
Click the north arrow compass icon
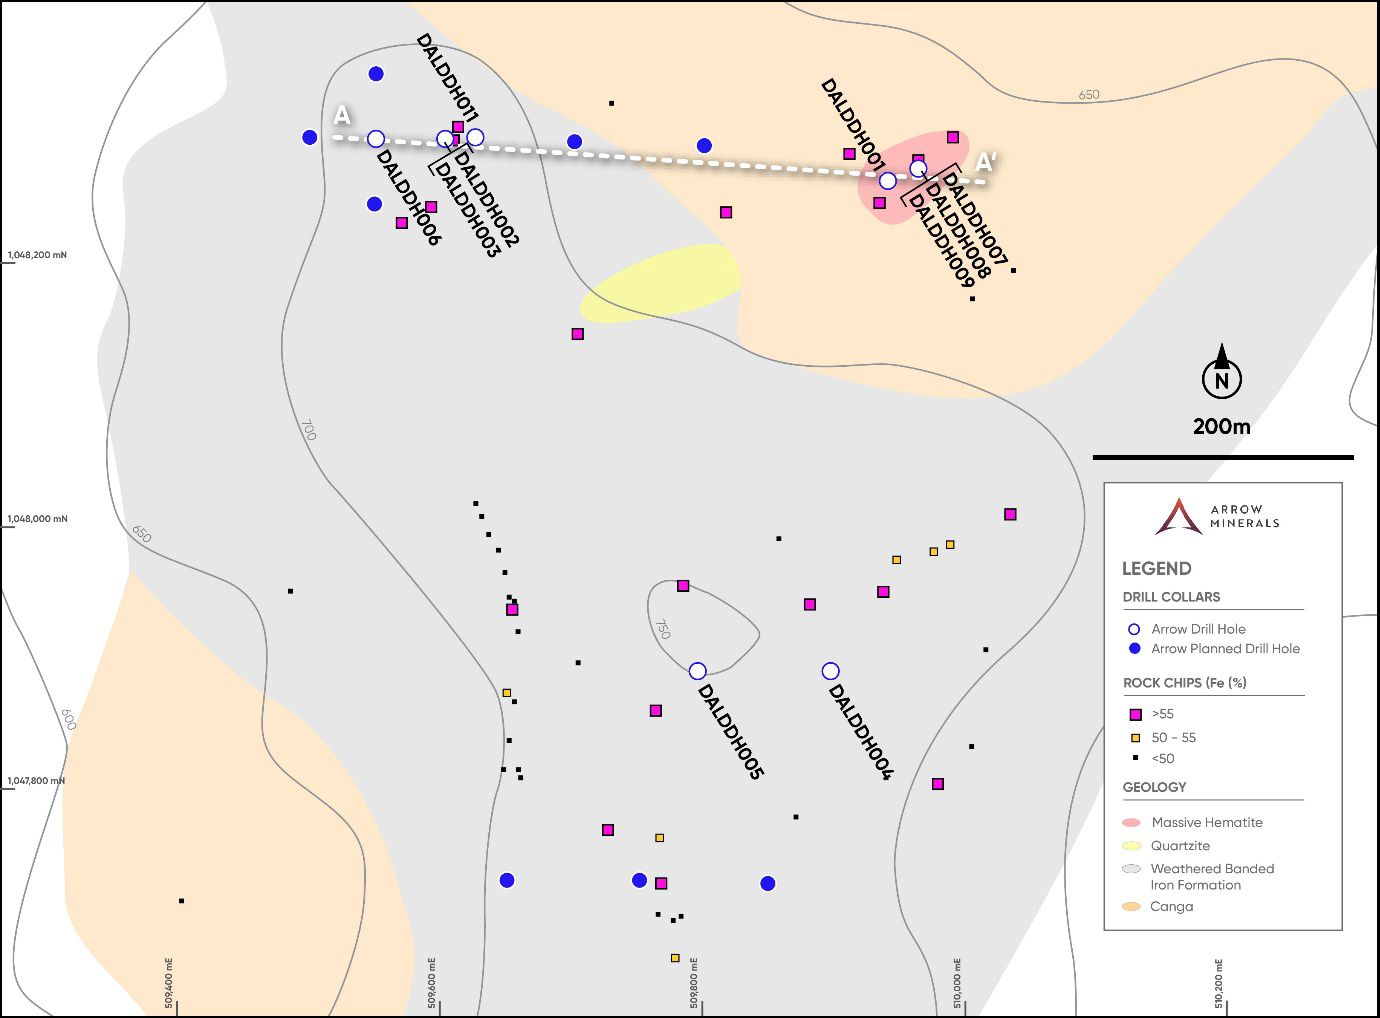pyautogui.click(x=1221, y=373)
